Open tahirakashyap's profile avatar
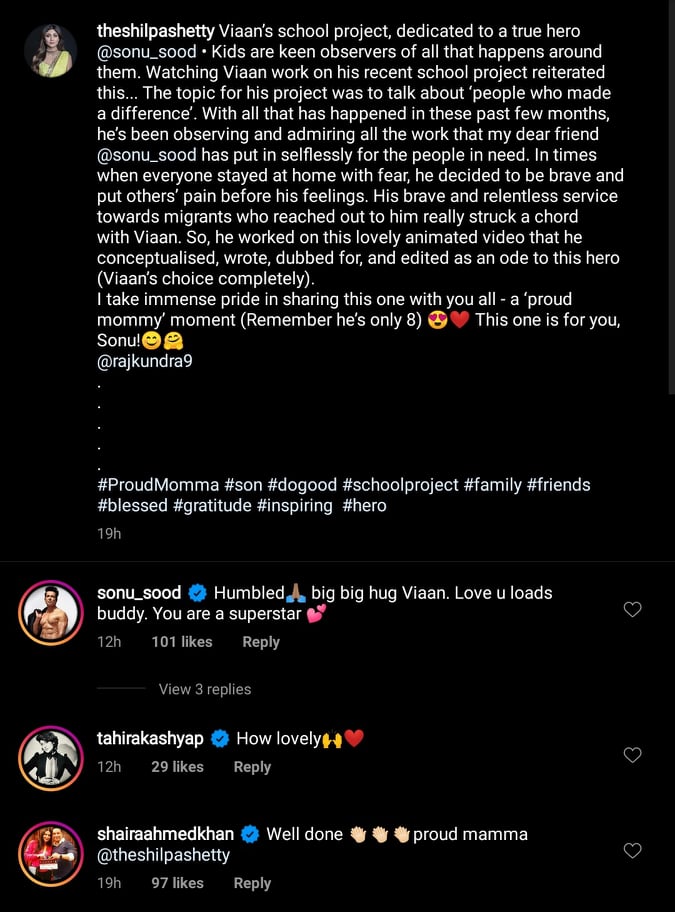 50,759
